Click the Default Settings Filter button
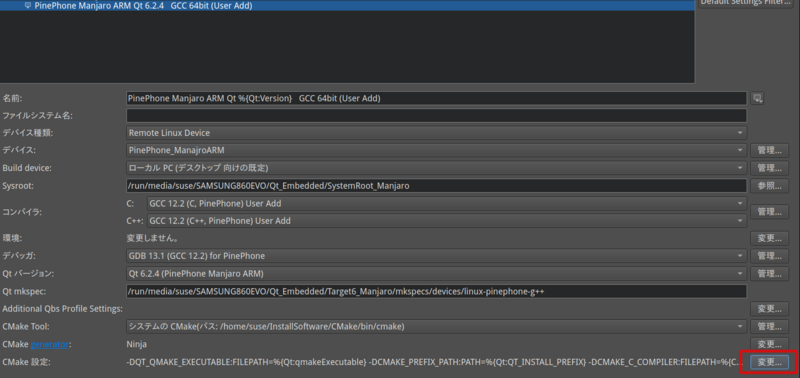Image resolution: width=800 pixels, height=378 pixels. (x=745, y=3)
